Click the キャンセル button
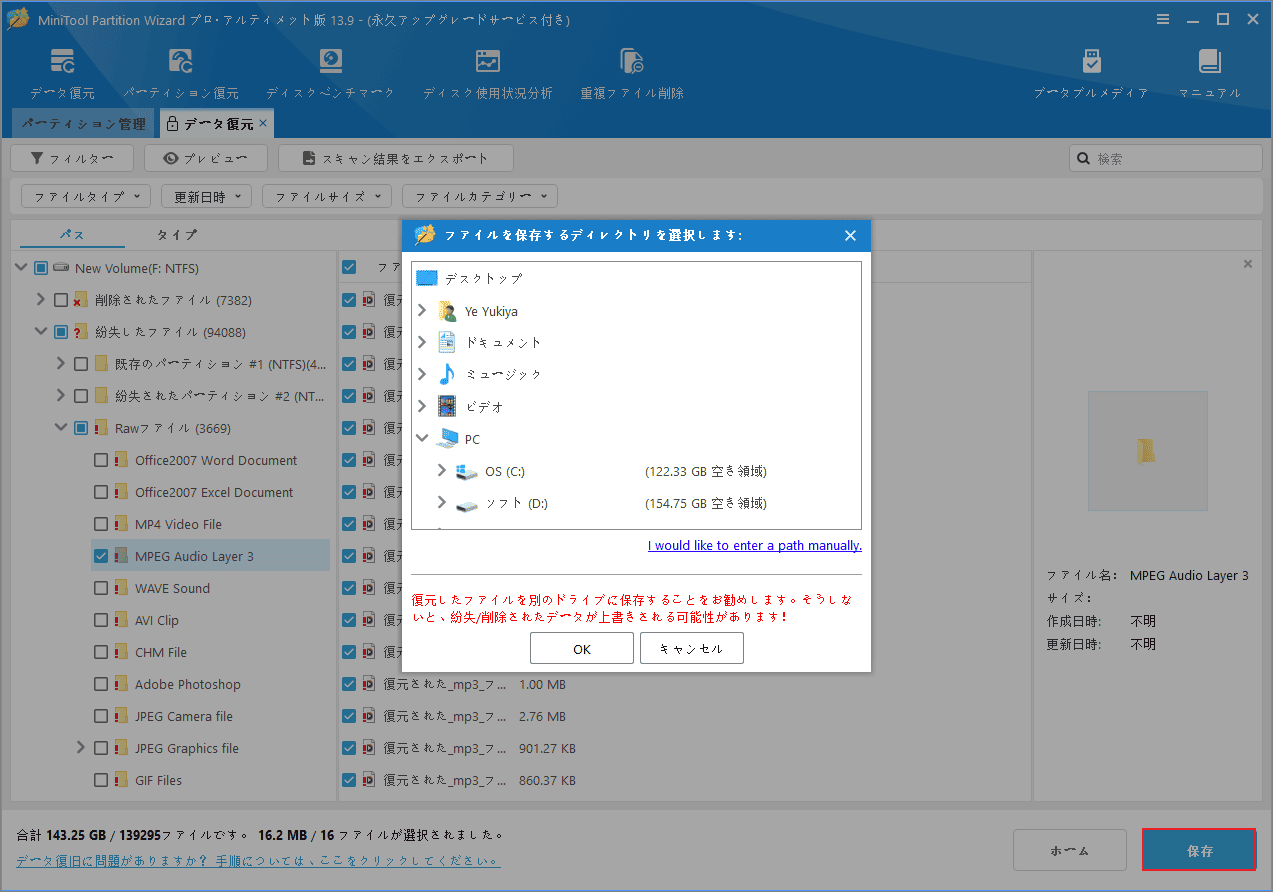1273x892 pixels. pos(692,649)
